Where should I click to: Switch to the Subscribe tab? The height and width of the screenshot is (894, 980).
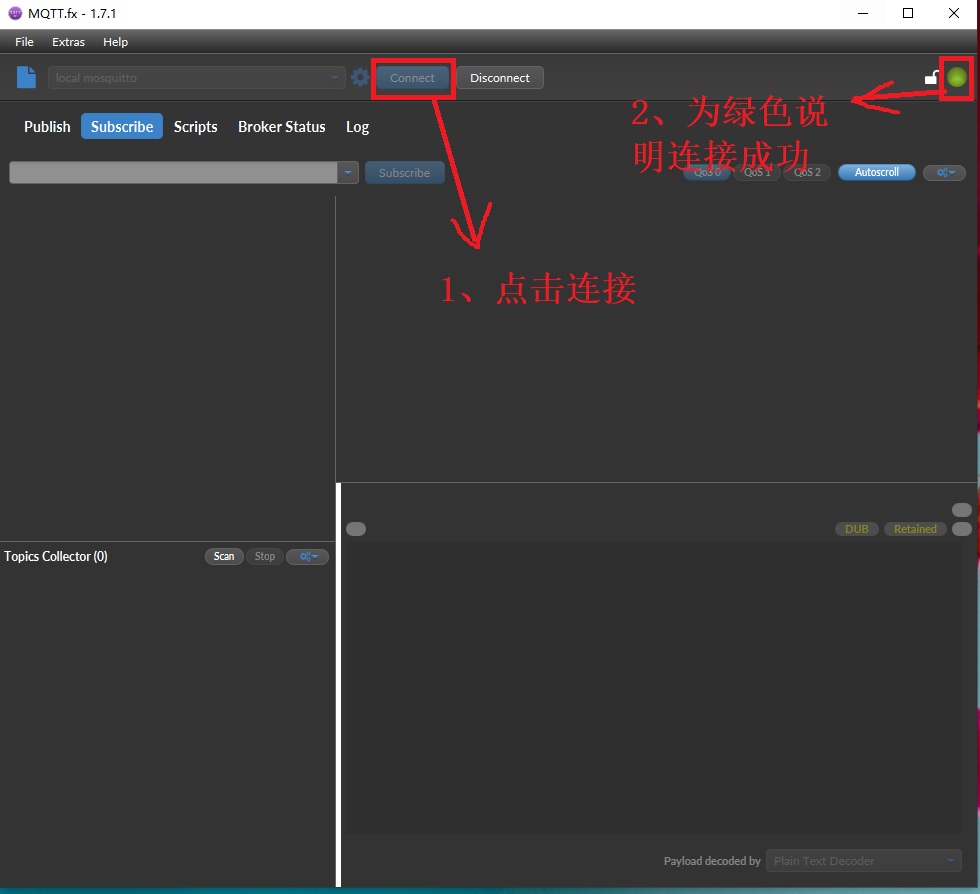[x=122, y=126]
